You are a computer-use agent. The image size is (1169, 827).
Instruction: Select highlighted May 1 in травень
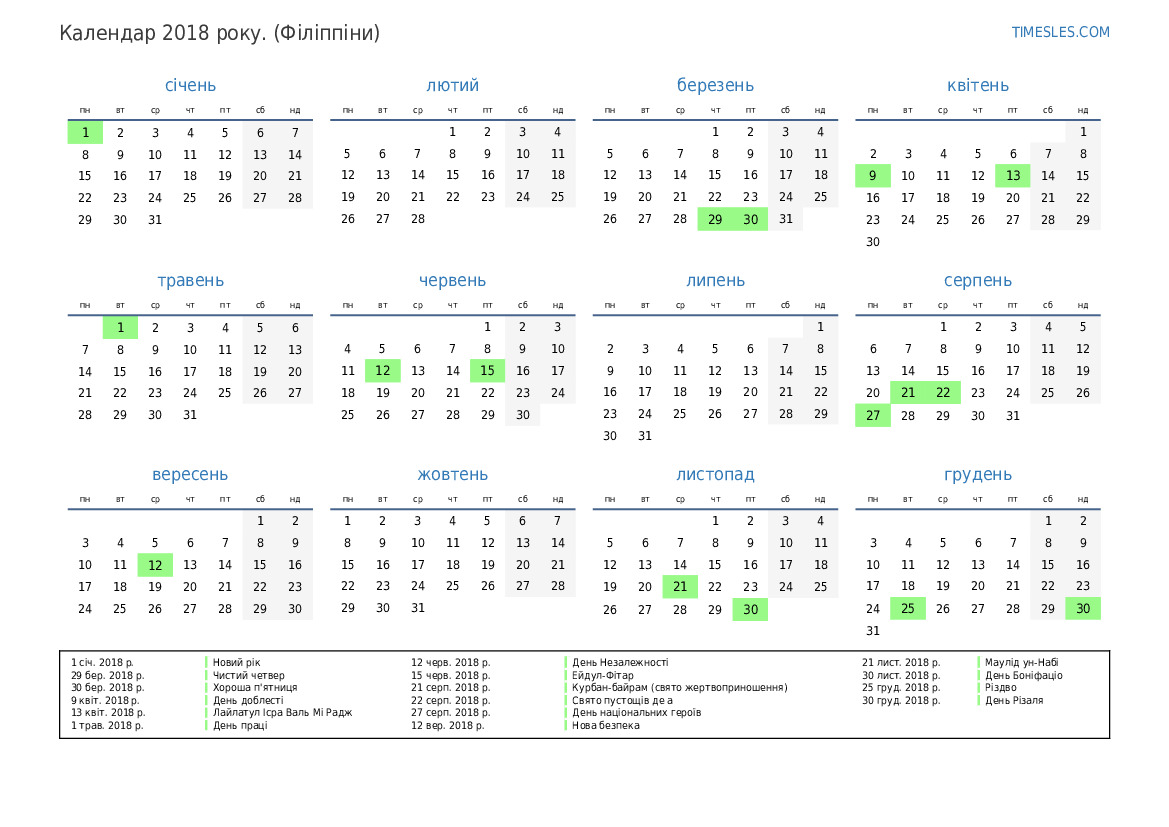point(120,327)
